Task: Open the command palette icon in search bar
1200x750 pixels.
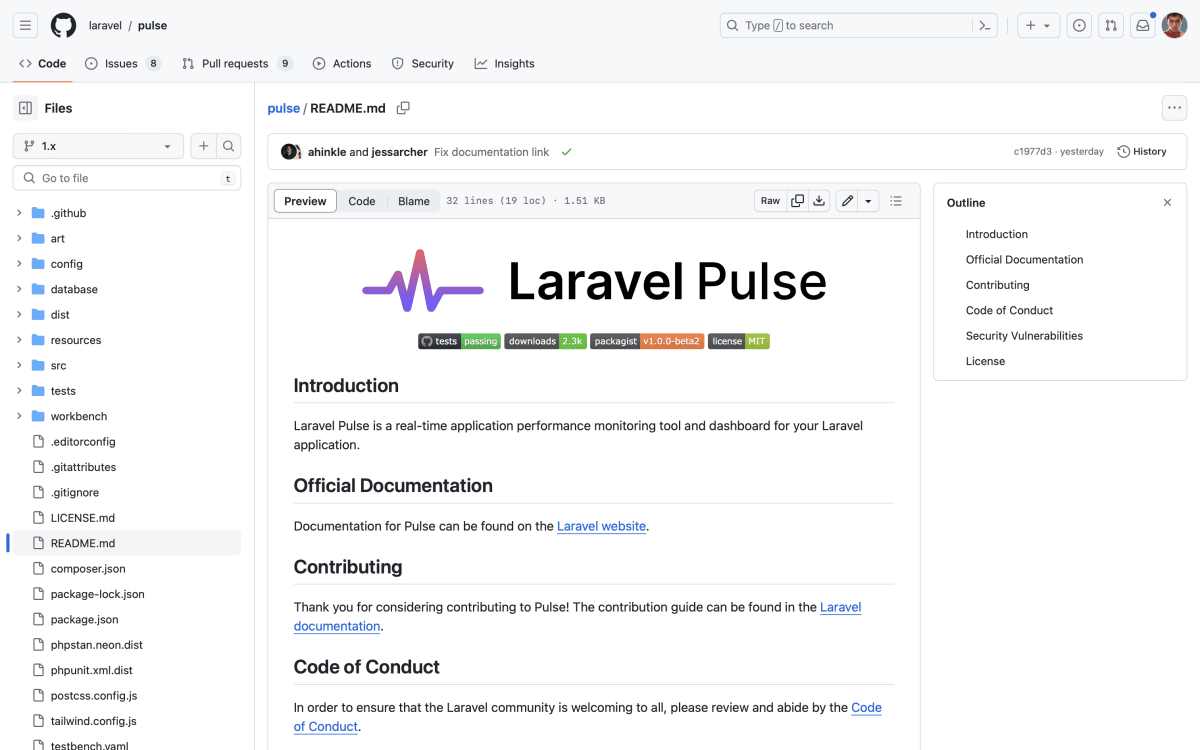Action: click(x=985, y=26)
